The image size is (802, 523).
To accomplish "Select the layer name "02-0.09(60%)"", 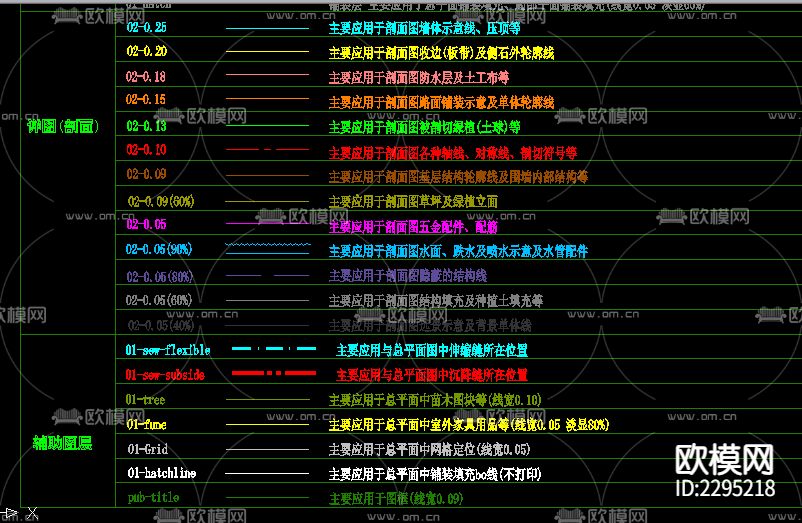I will point(161,201).
